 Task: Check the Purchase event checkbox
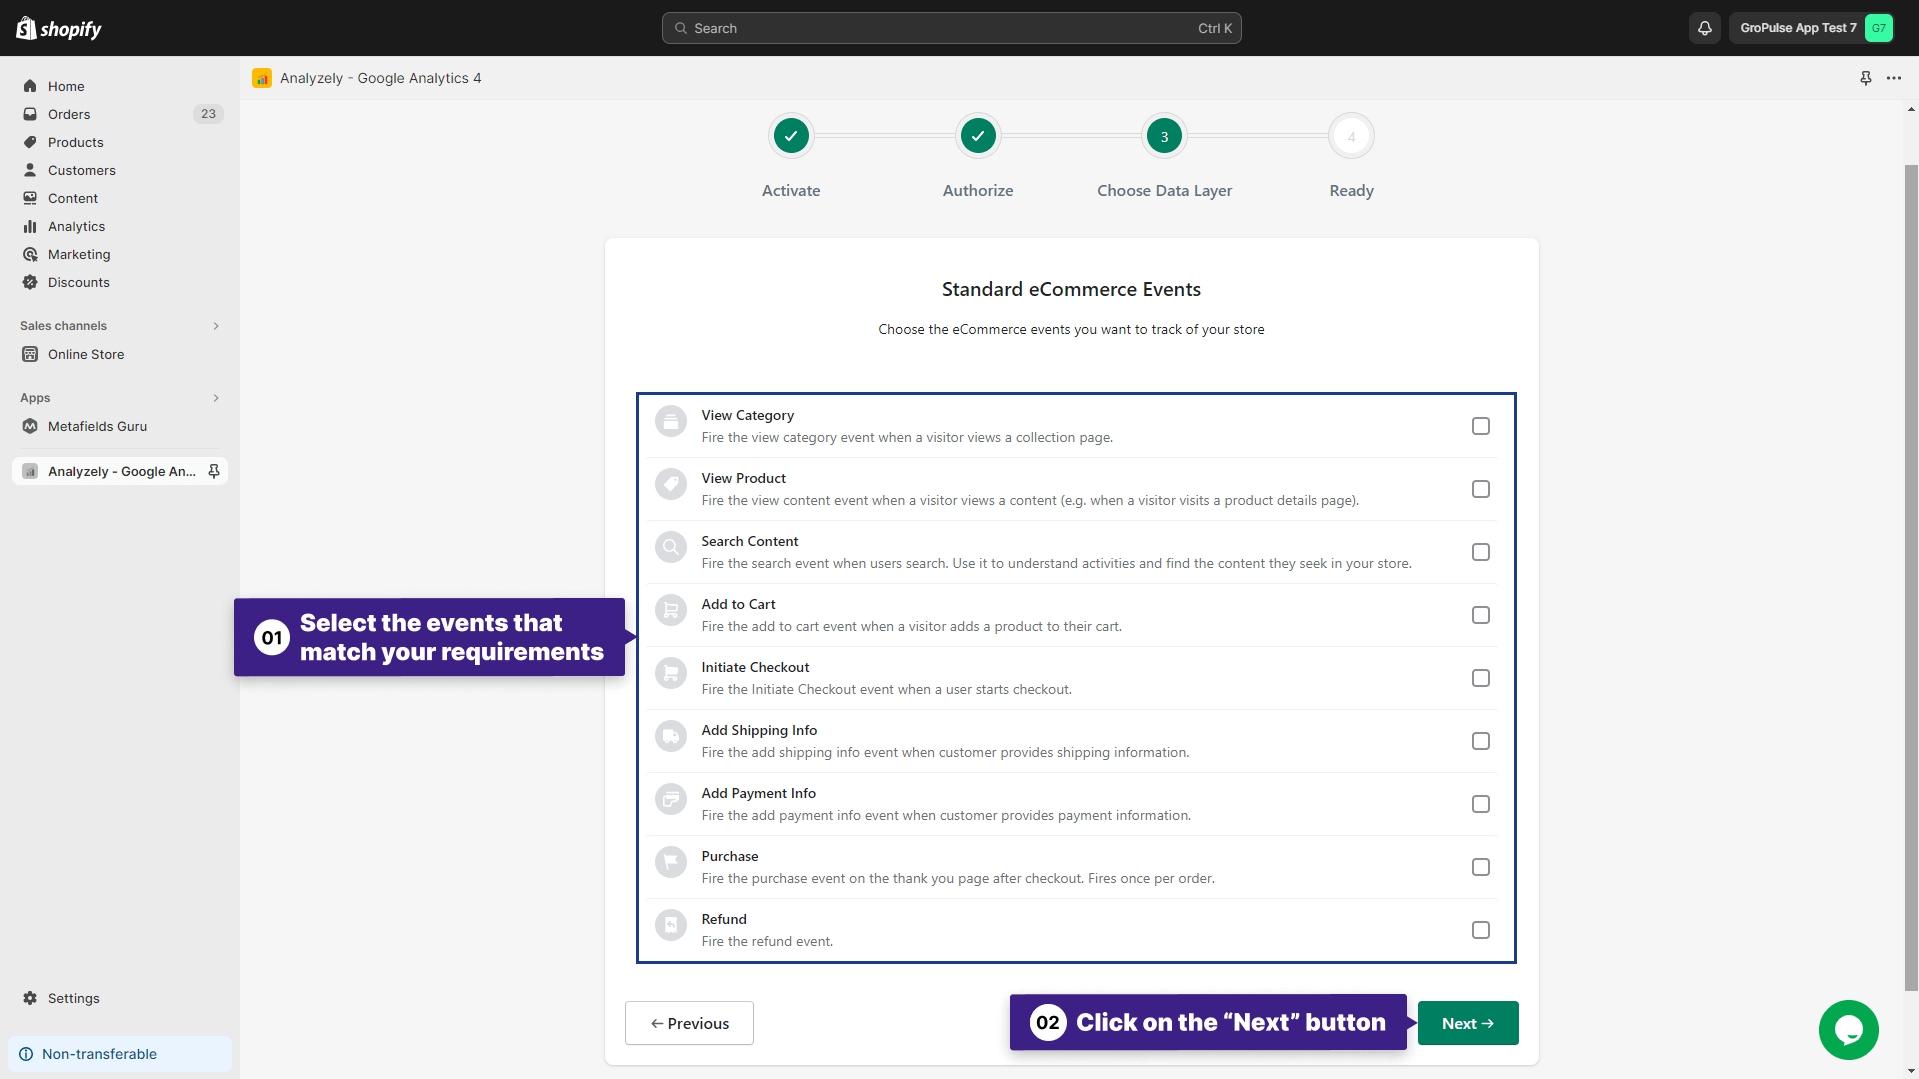(1481, 867)
